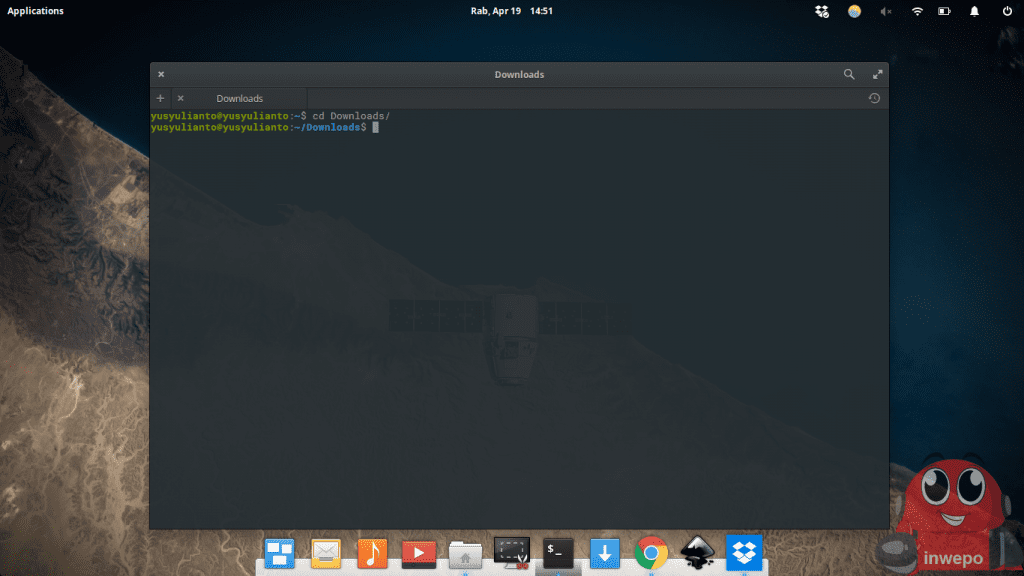Open the date and time calendar
This screenshot has width=1024, height=576.
(511, 11)
